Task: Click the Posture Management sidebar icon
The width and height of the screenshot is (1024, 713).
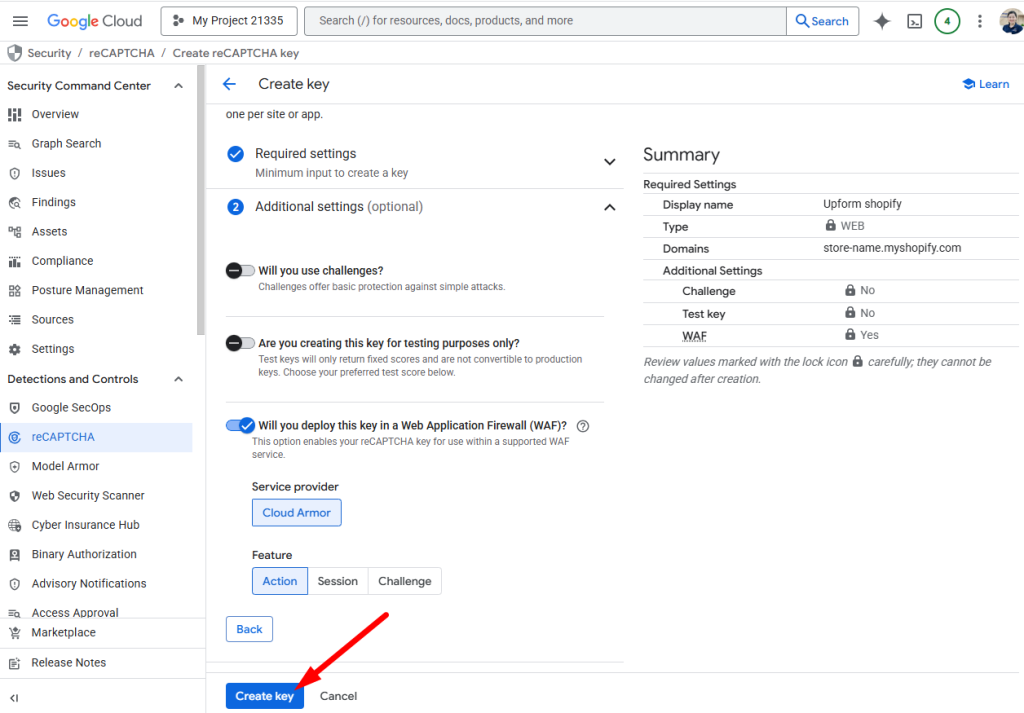Action: [14, 291]
